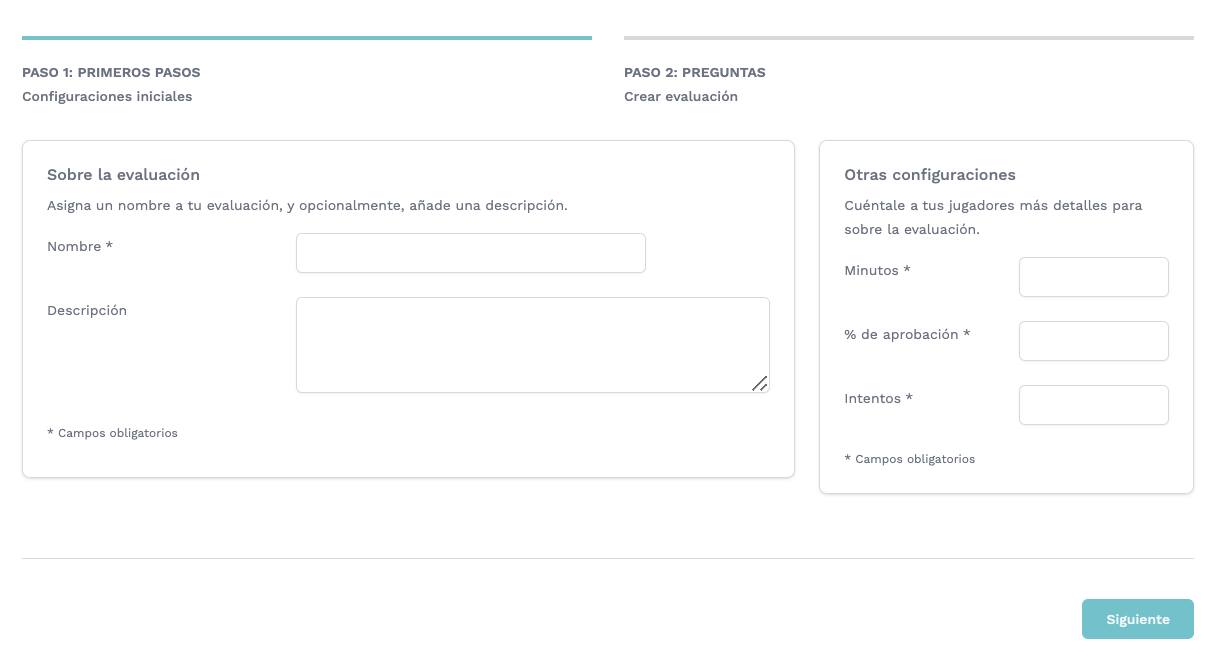The height and width of the screenshot is (664, 1206).
Task: Click the Intentos input field
Action: pyautogui.click(x=1093, y=405)
